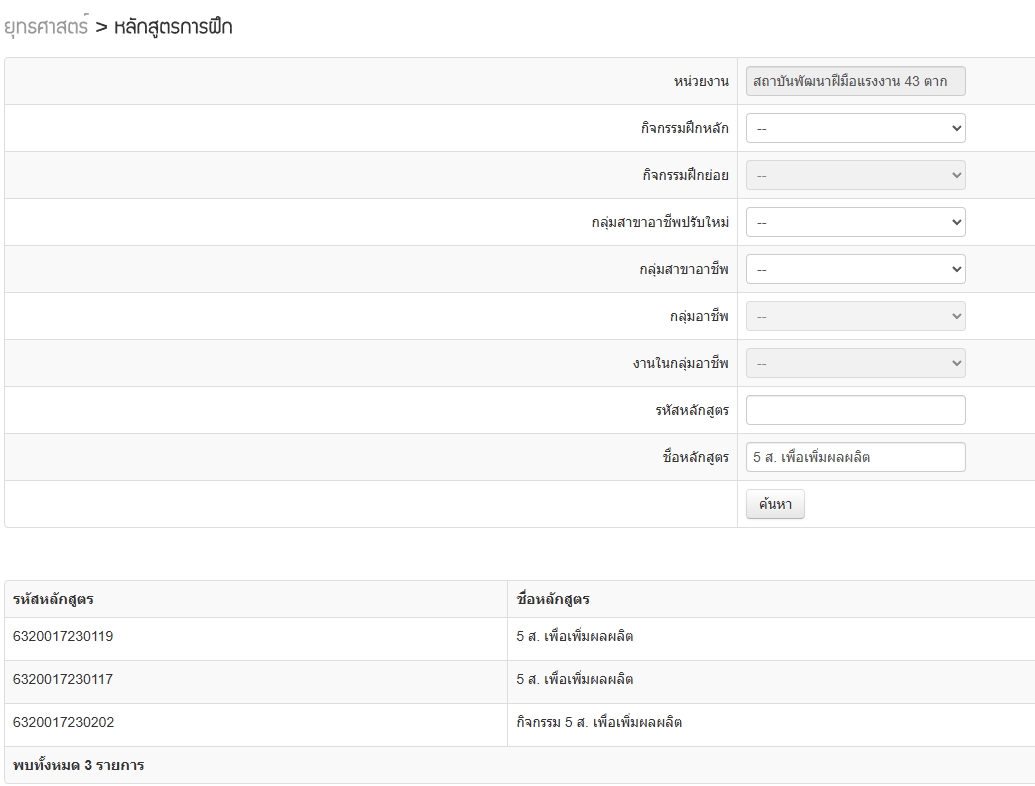Screen dimensions: 1035x786
Task: Open the งานในกลุ่มอาชีพ dropdown
Action: (855, 363)
